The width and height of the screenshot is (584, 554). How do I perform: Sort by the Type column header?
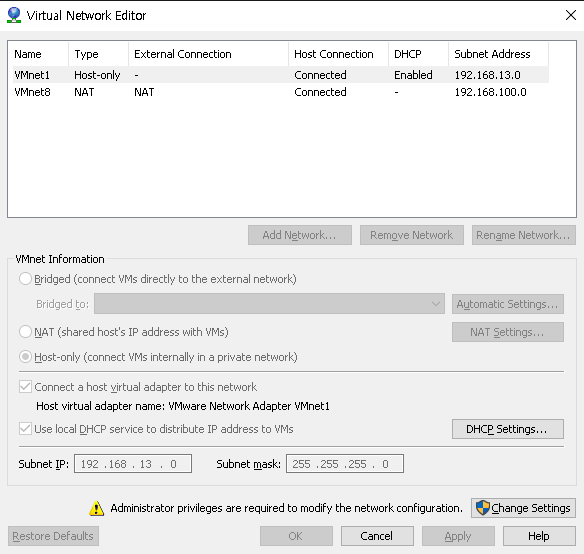point(98,54)
